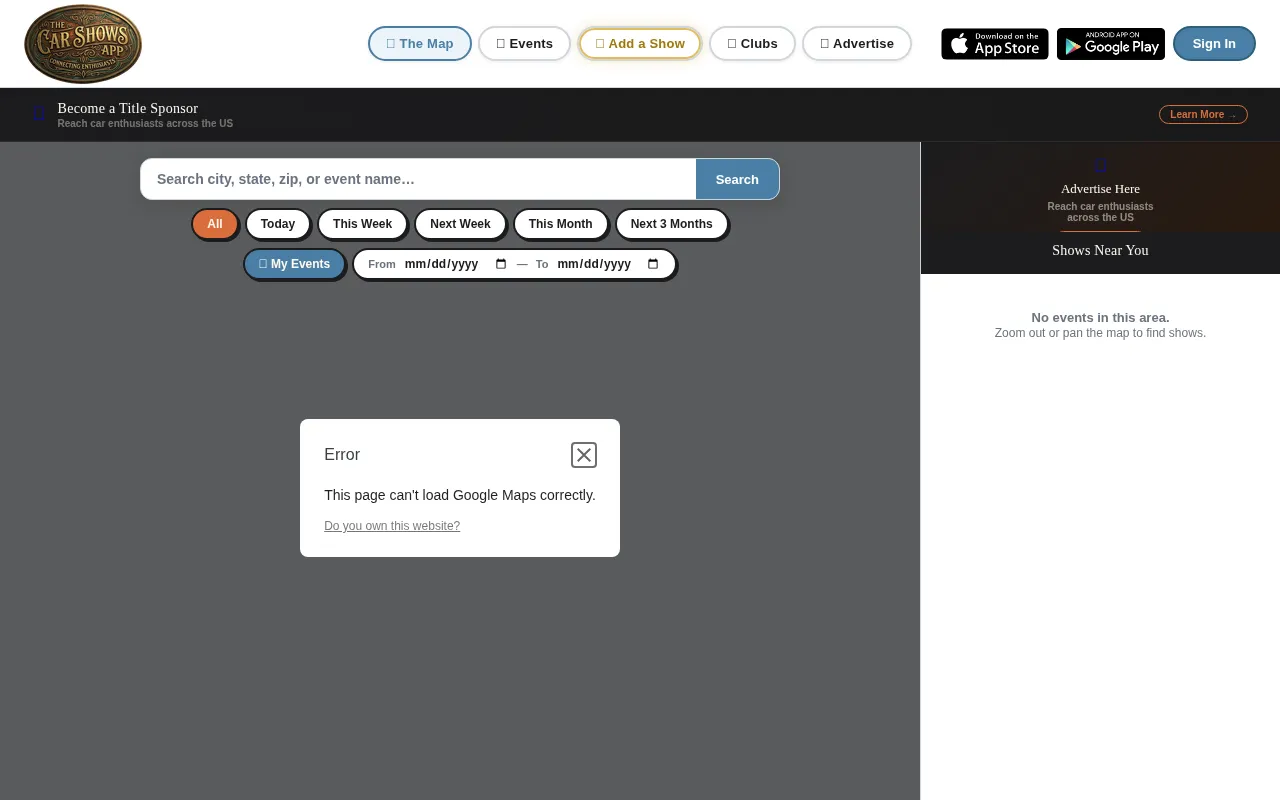Viewport: 1280px width, 800px height.
Task: Open the Do you own this website link
Action: click(392, 526)
